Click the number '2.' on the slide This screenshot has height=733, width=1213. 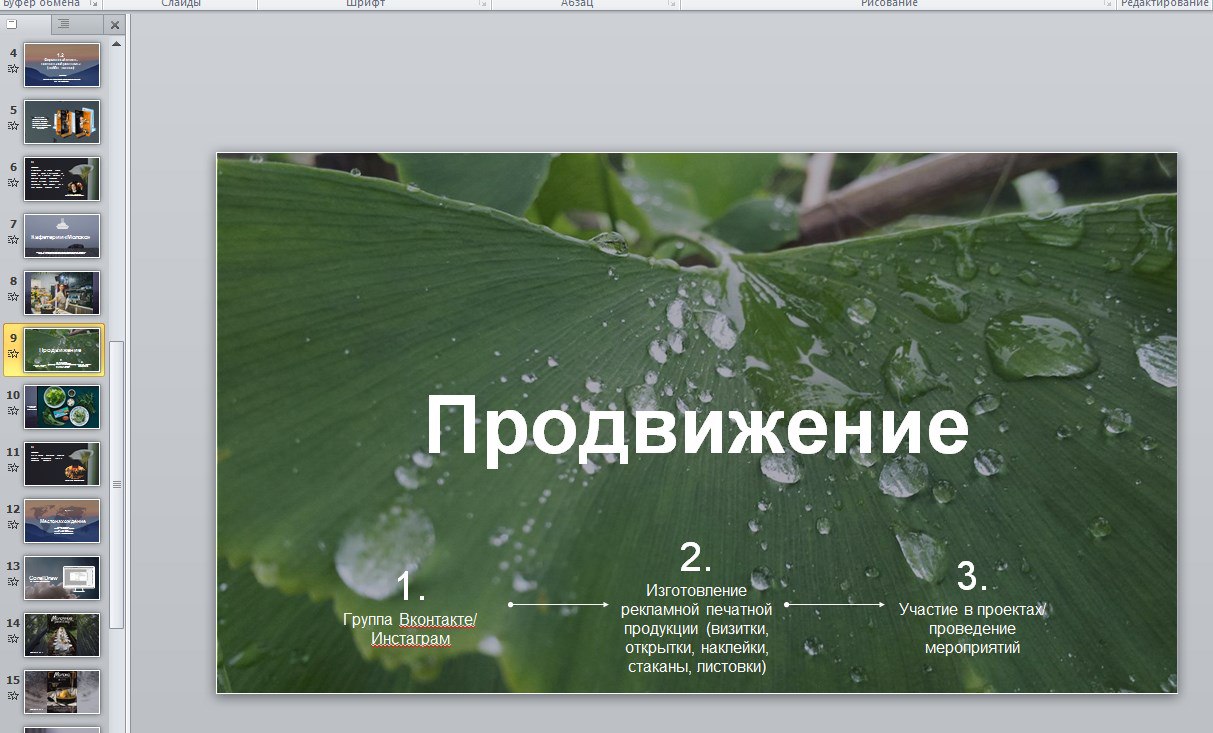click(x=696, y=557)
